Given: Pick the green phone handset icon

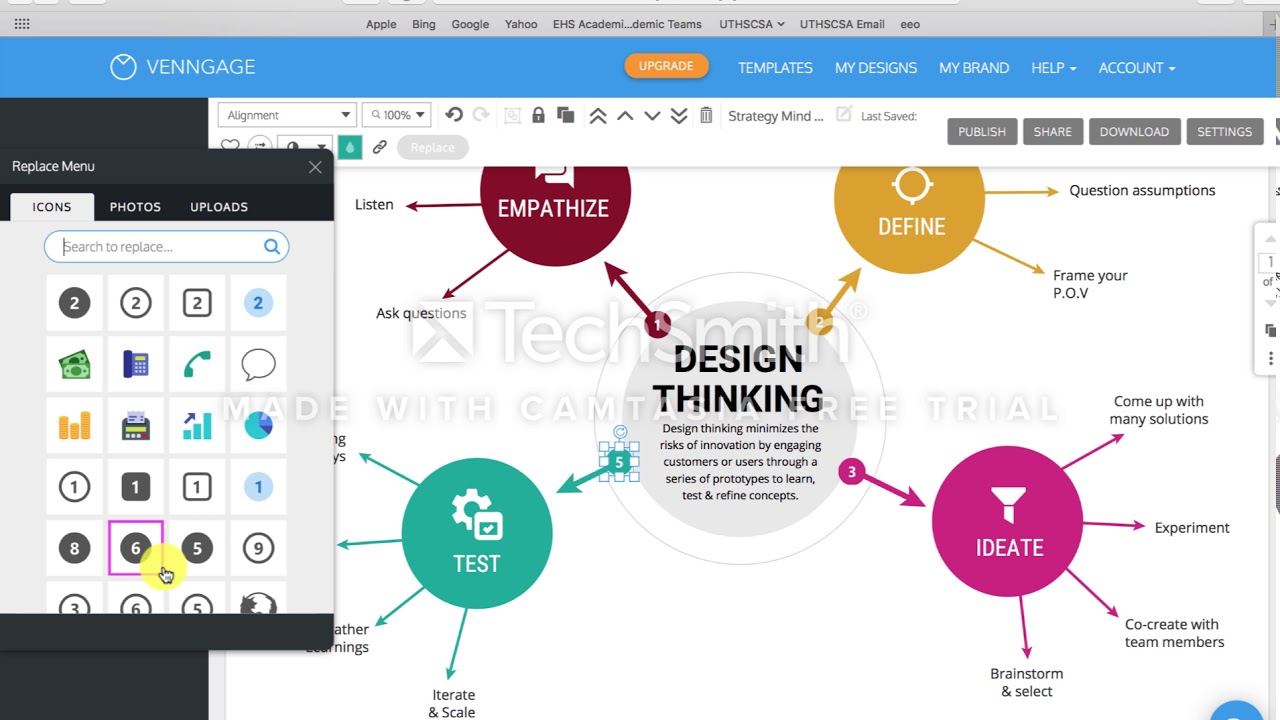Looking at the screenshot, I should [x=197, y=364].
